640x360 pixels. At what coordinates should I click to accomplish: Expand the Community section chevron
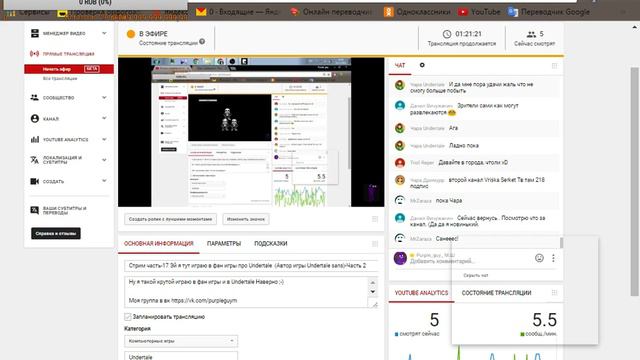point(104,98)
